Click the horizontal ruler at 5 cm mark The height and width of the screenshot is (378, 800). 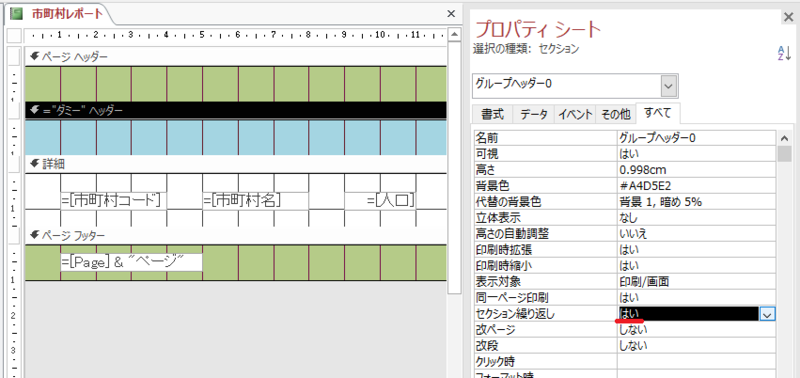point(202,35)
